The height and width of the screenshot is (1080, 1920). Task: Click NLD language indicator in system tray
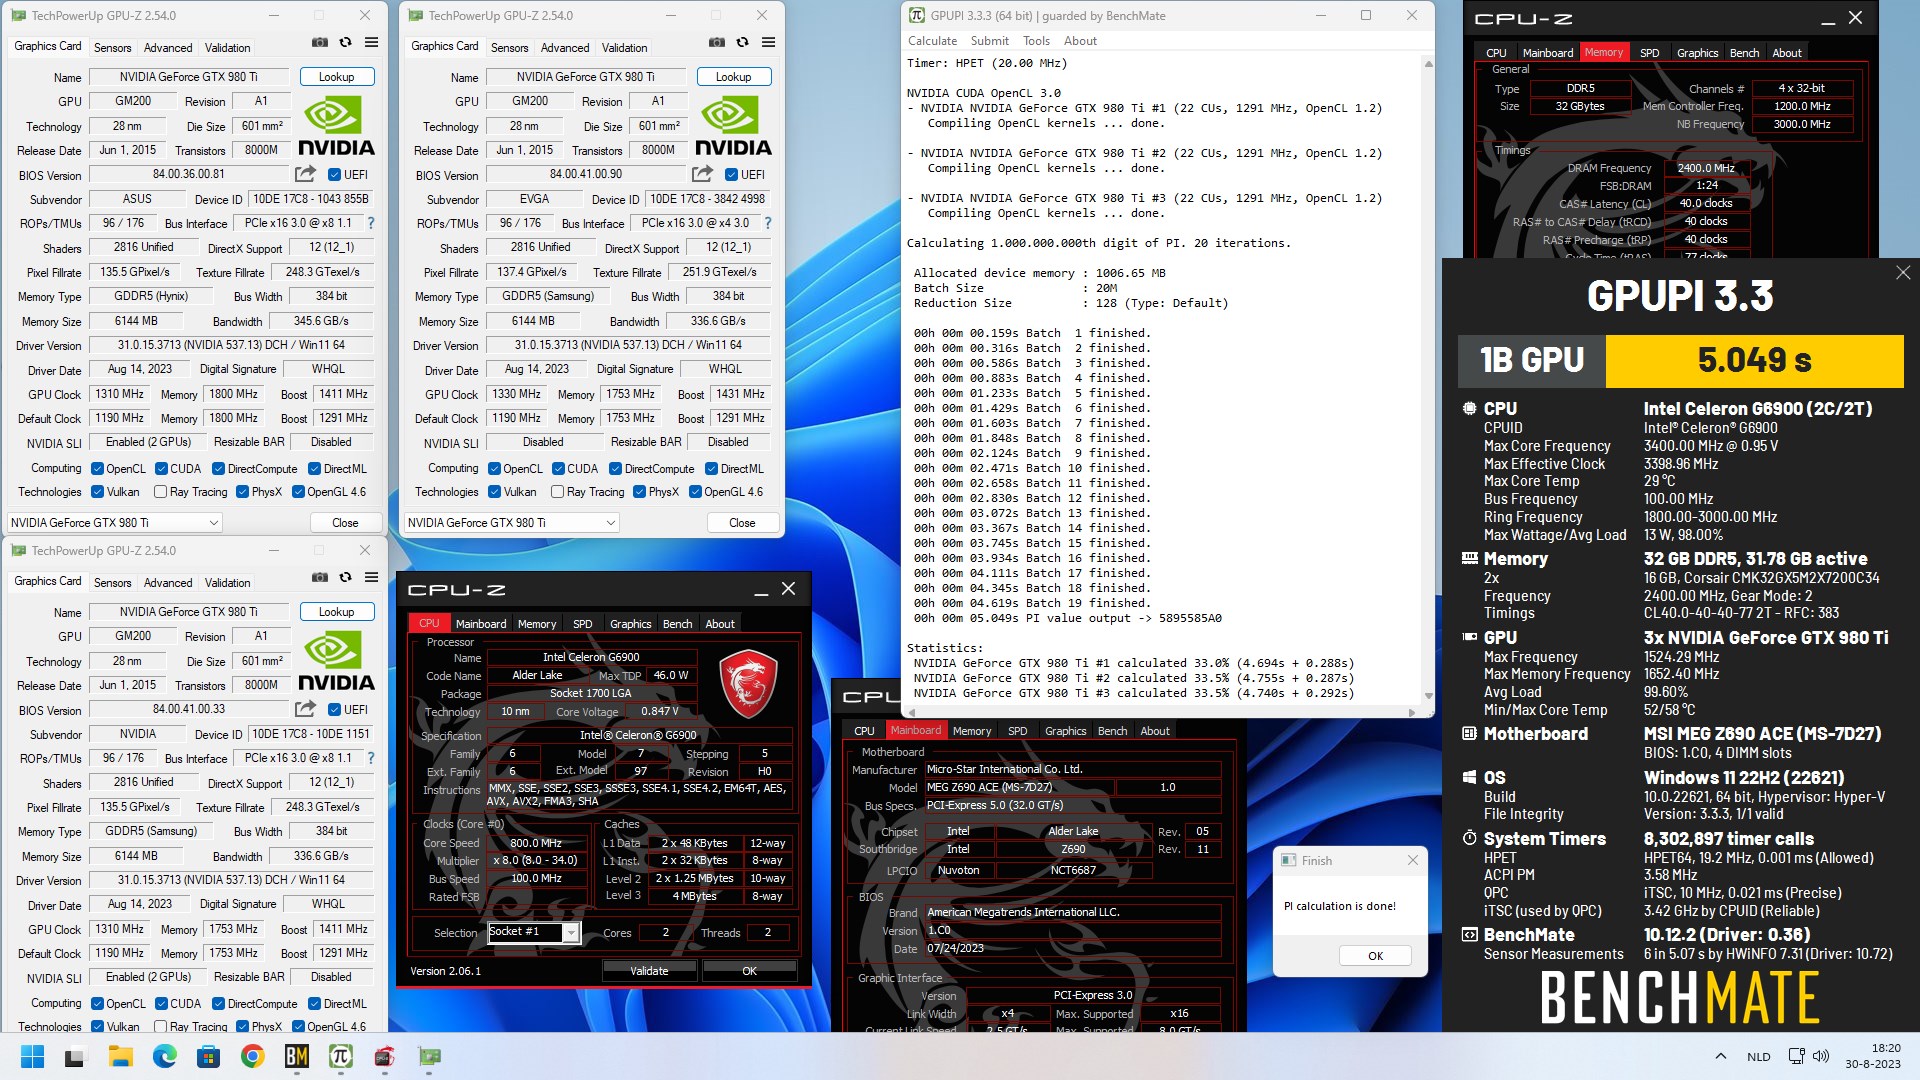1758,1056
